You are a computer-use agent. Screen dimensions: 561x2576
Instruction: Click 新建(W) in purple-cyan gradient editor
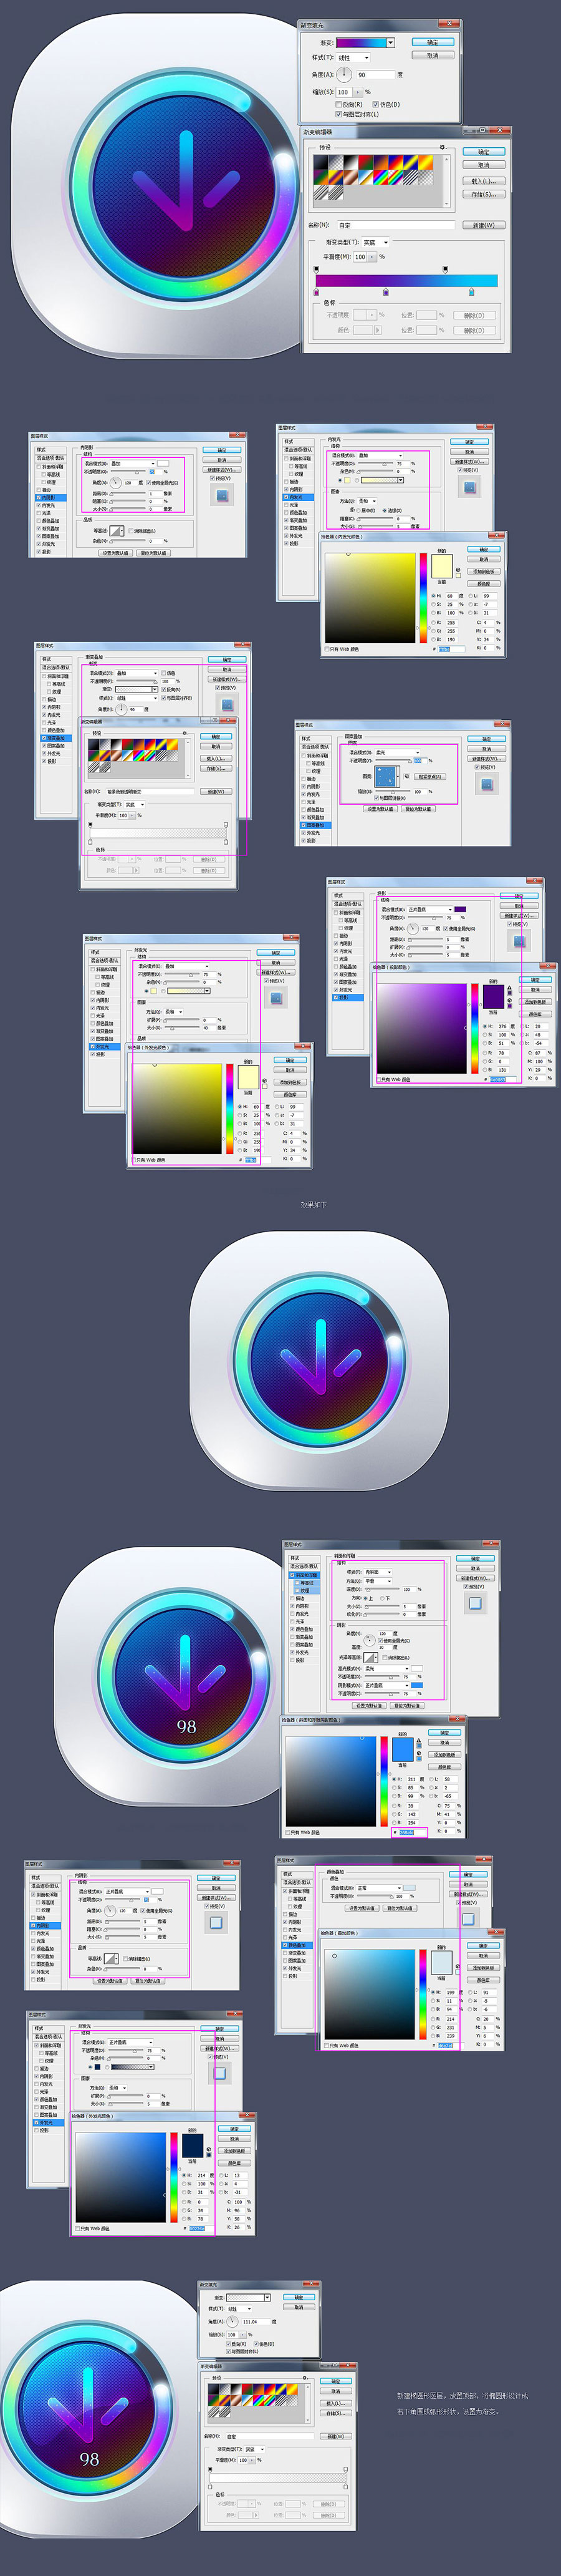tap(485, 225)
